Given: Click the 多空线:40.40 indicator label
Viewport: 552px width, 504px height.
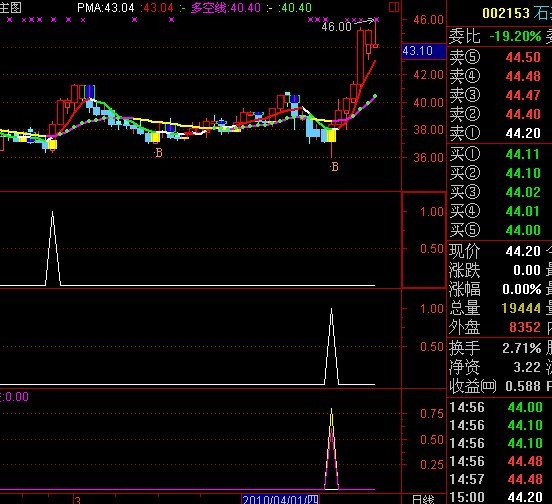Looking at the screenshot, I should tap(226, 8).
